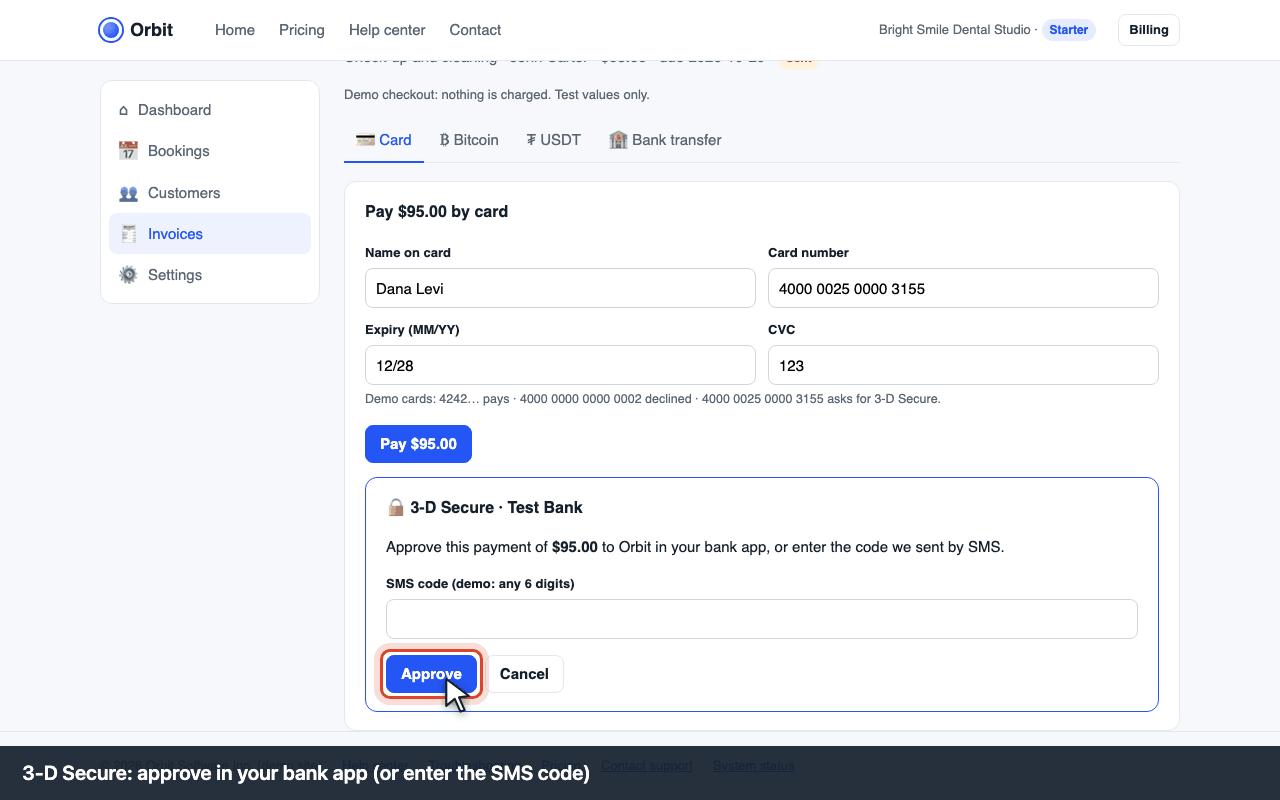Image resolution: width=1280 pixels, height=800 pixels.
Task: Click the Orbit brand name text
Action: point(152,30)
